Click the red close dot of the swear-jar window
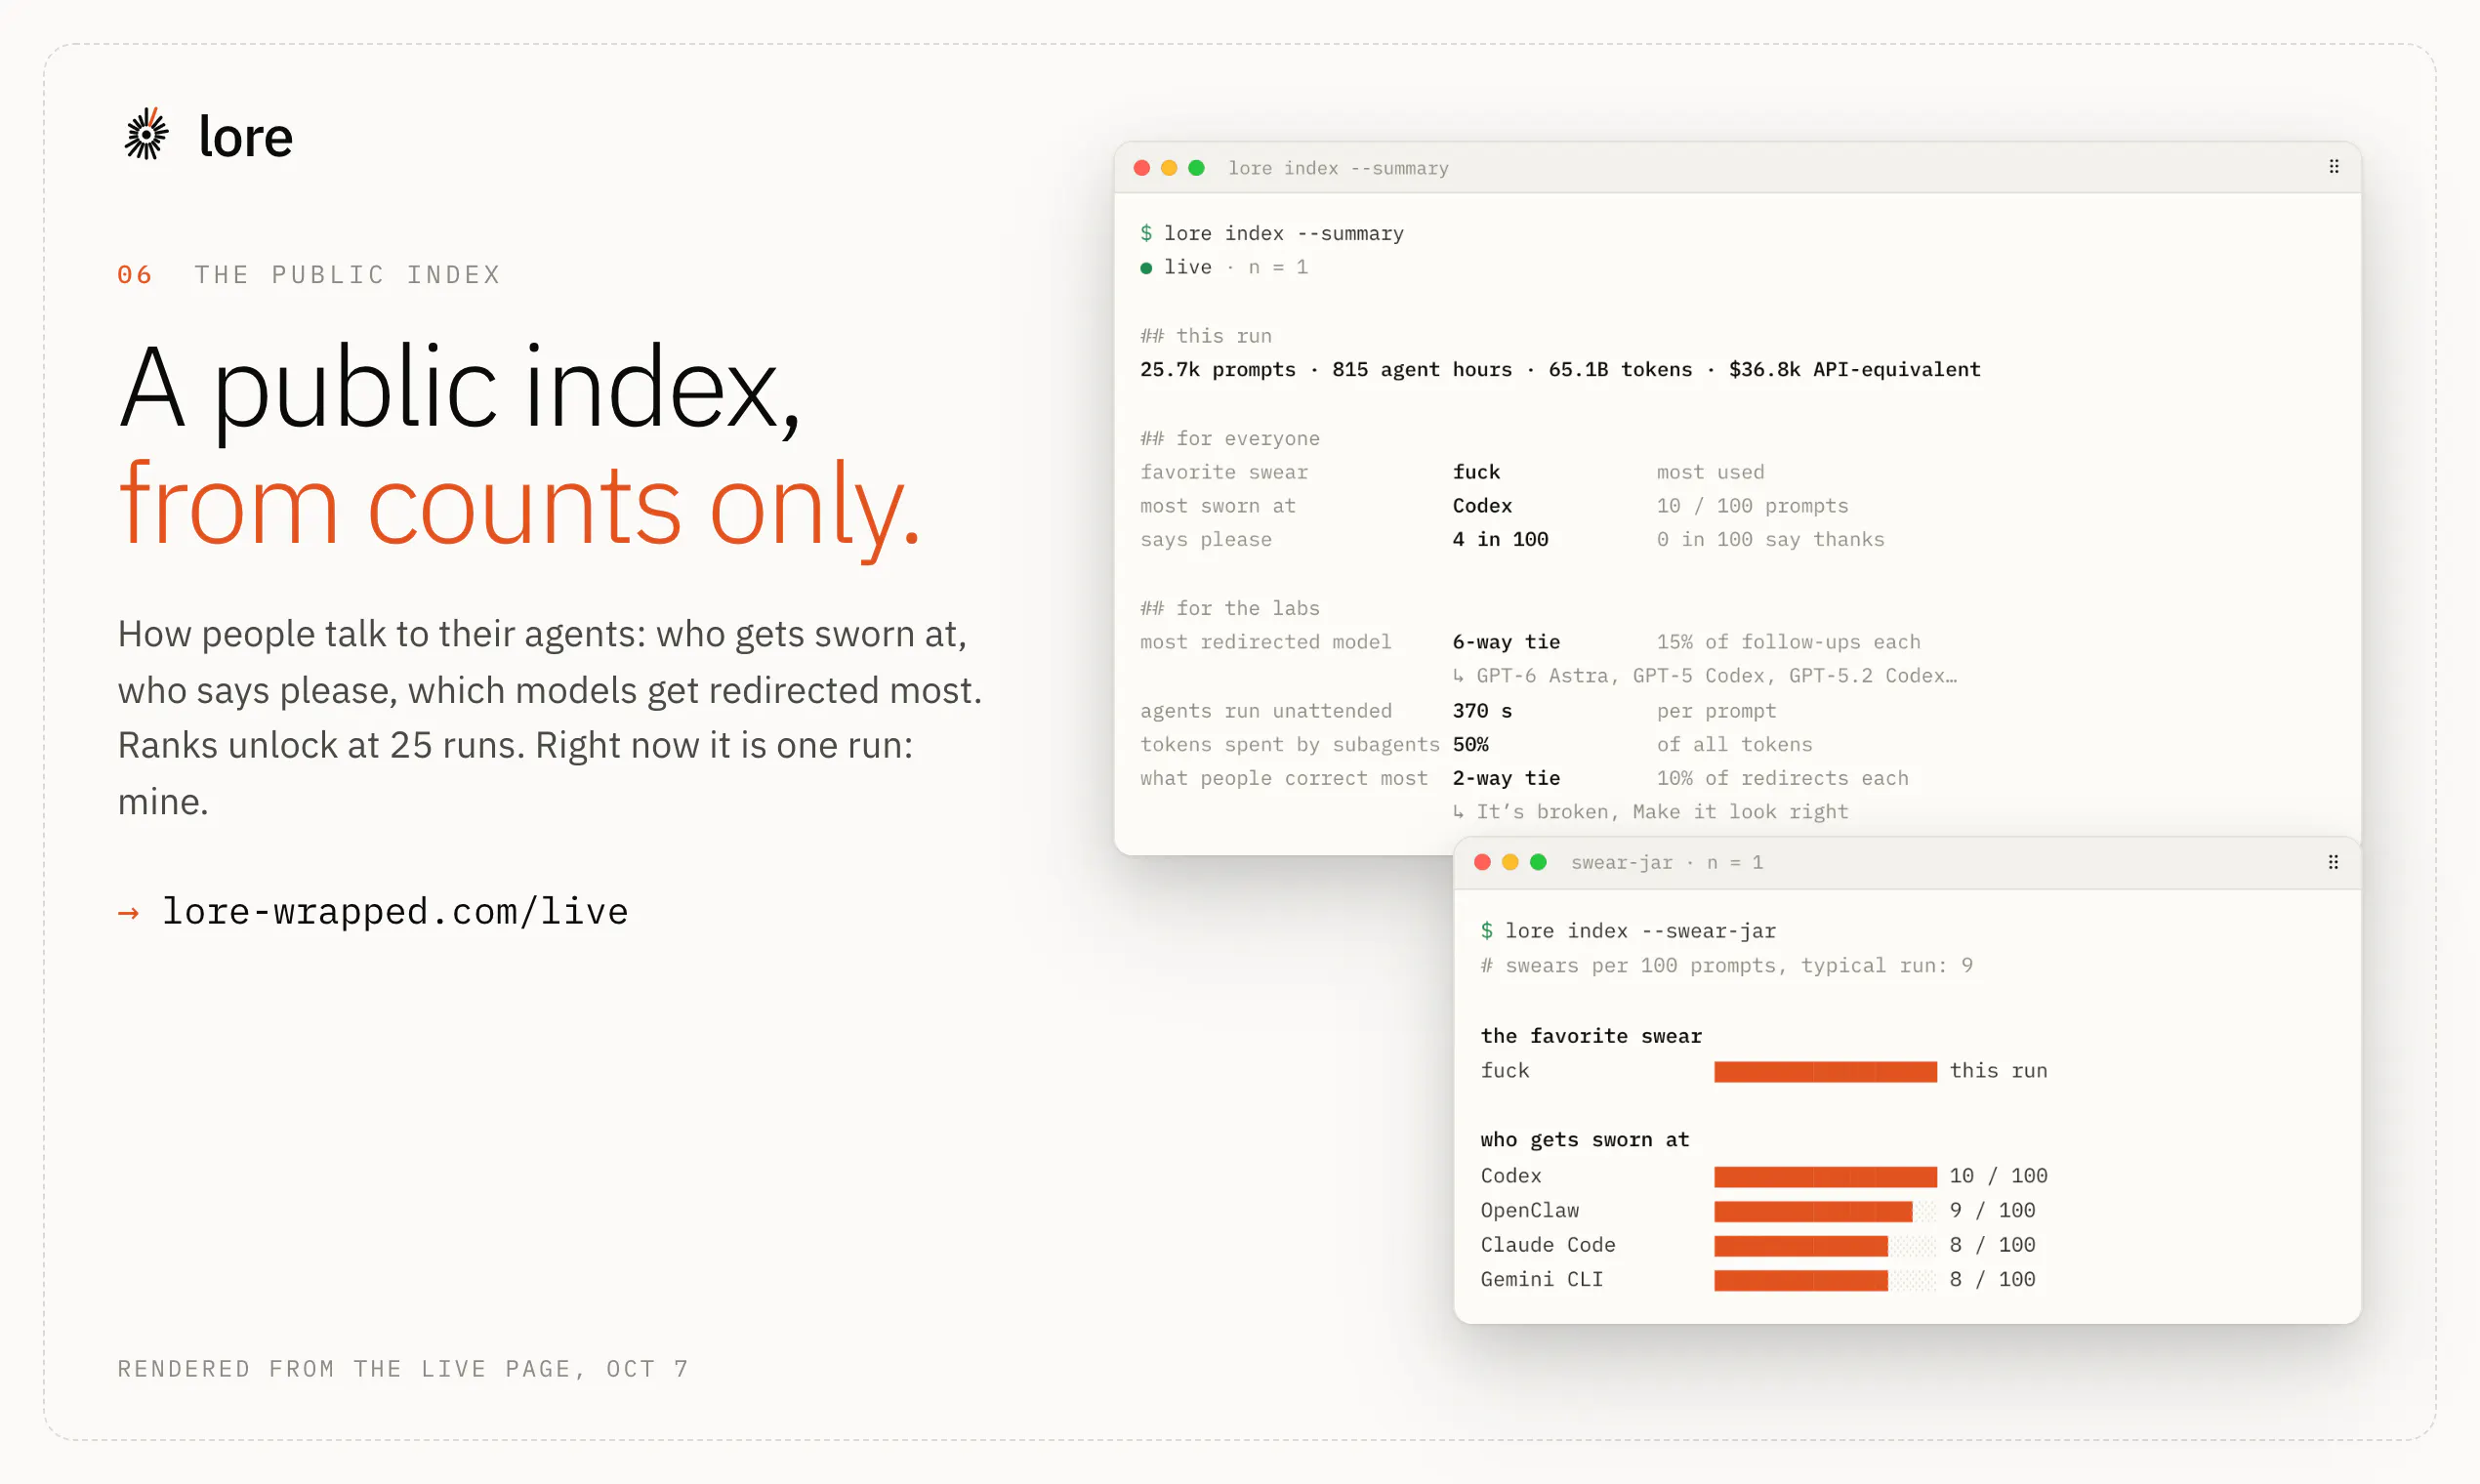The image size is (2480, 1484). point(1482,862)
